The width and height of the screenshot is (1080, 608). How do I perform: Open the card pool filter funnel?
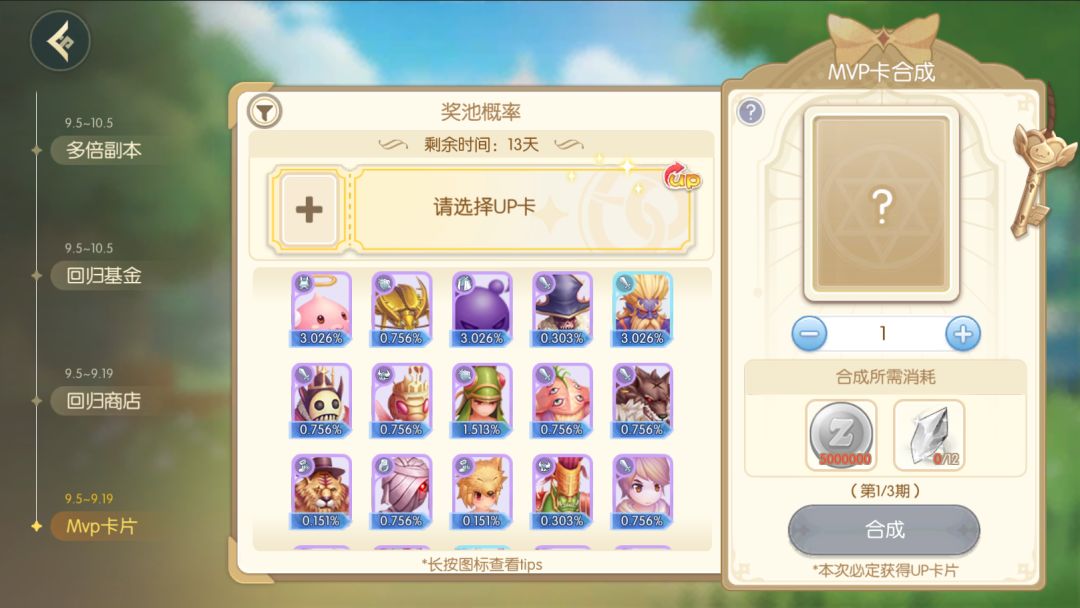coord(264,112)
